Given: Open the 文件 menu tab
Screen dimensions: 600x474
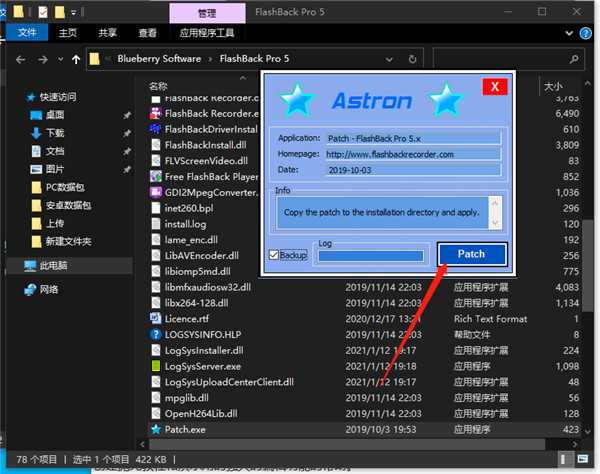Looking at the screenshot, I should (x=27, y=33).
